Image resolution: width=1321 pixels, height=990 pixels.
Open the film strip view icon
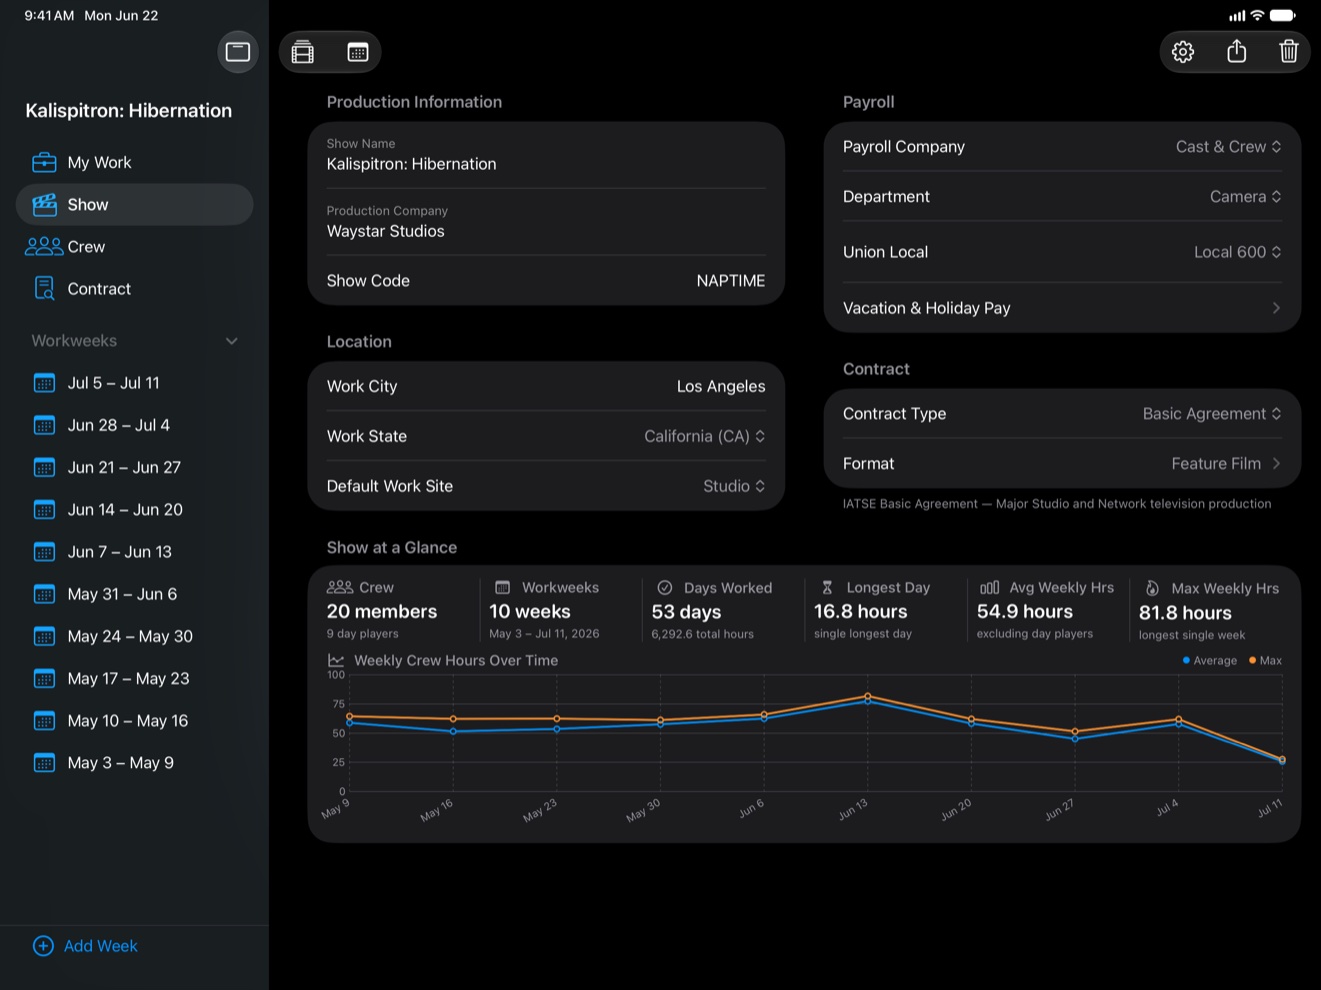click(x=303, y=52)
